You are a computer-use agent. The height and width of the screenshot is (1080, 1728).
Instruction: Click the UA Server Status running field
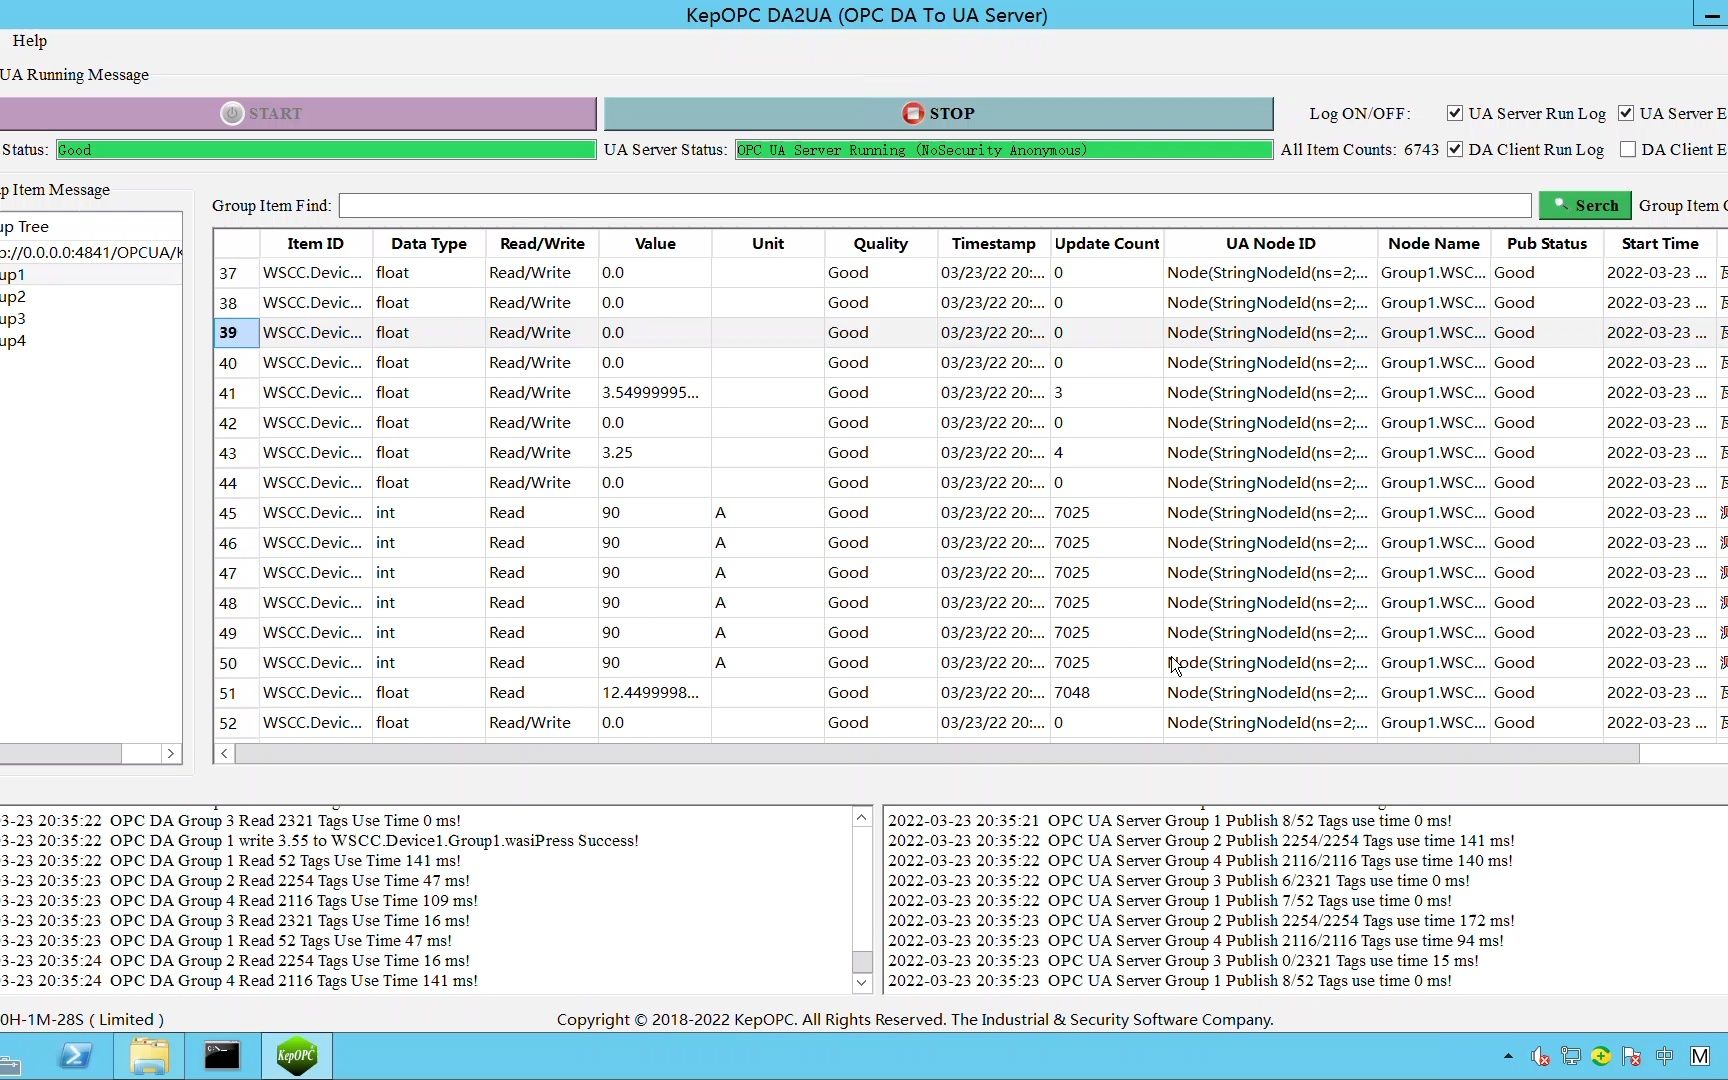click(1004, 150)
